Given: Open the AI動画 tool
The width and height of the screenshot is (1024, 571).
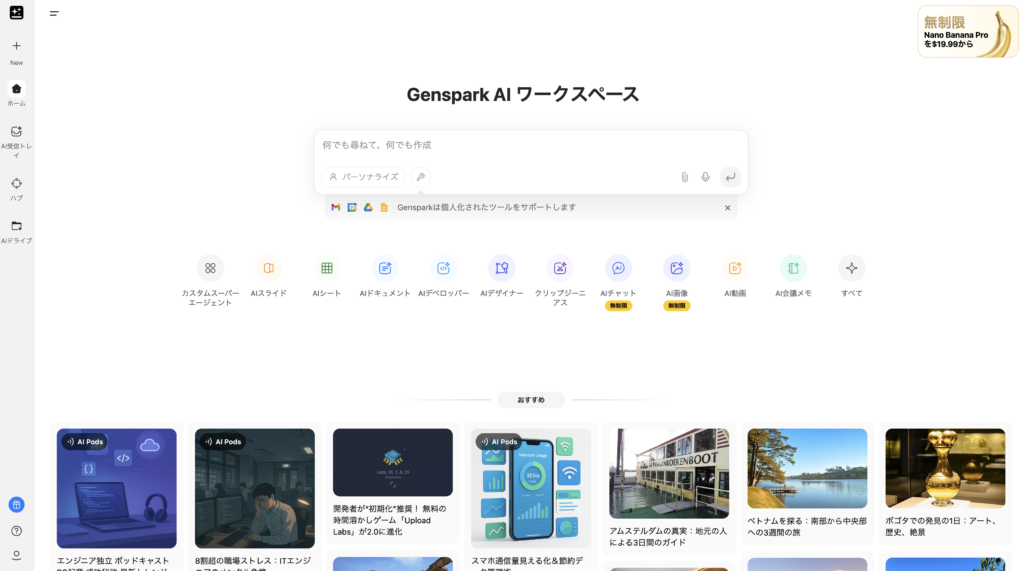Looking at the screenshot, I should pyautogui.click(x=735, y=268).
